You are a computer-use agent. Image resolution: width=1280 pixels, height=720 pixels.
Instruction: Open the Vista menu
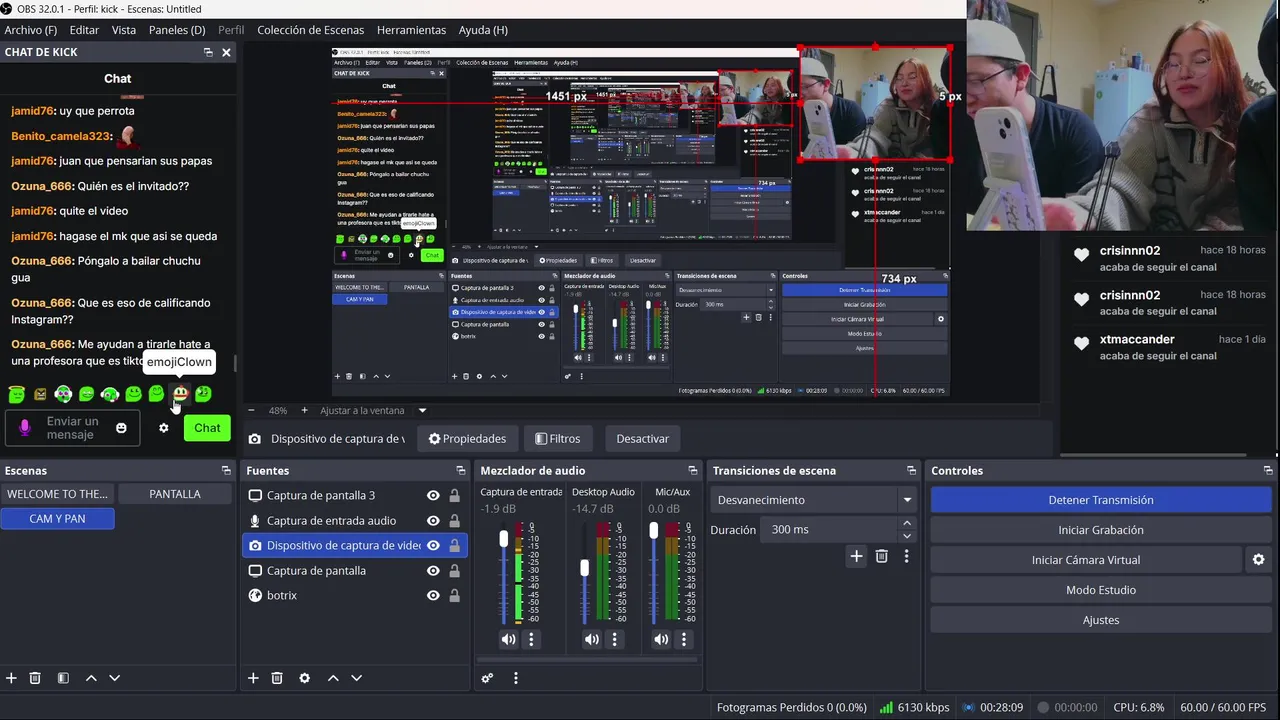(124, 30)
